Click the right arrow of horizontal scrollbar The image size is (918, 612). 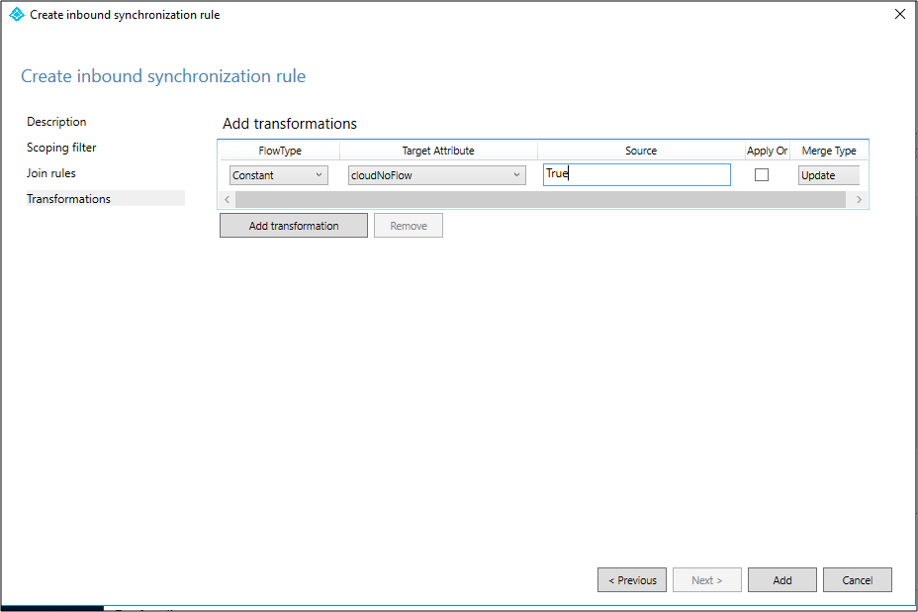tap(859, 200)
